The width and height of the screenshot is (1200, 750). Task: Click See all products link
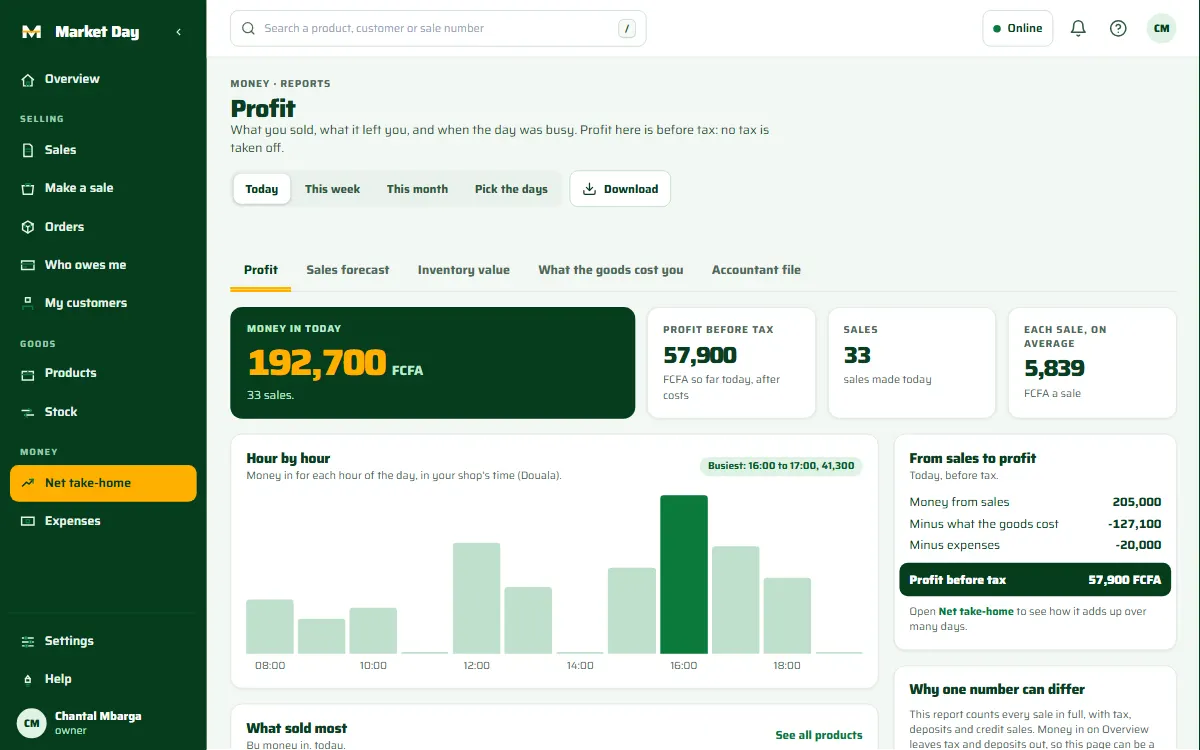coord(819,735)
